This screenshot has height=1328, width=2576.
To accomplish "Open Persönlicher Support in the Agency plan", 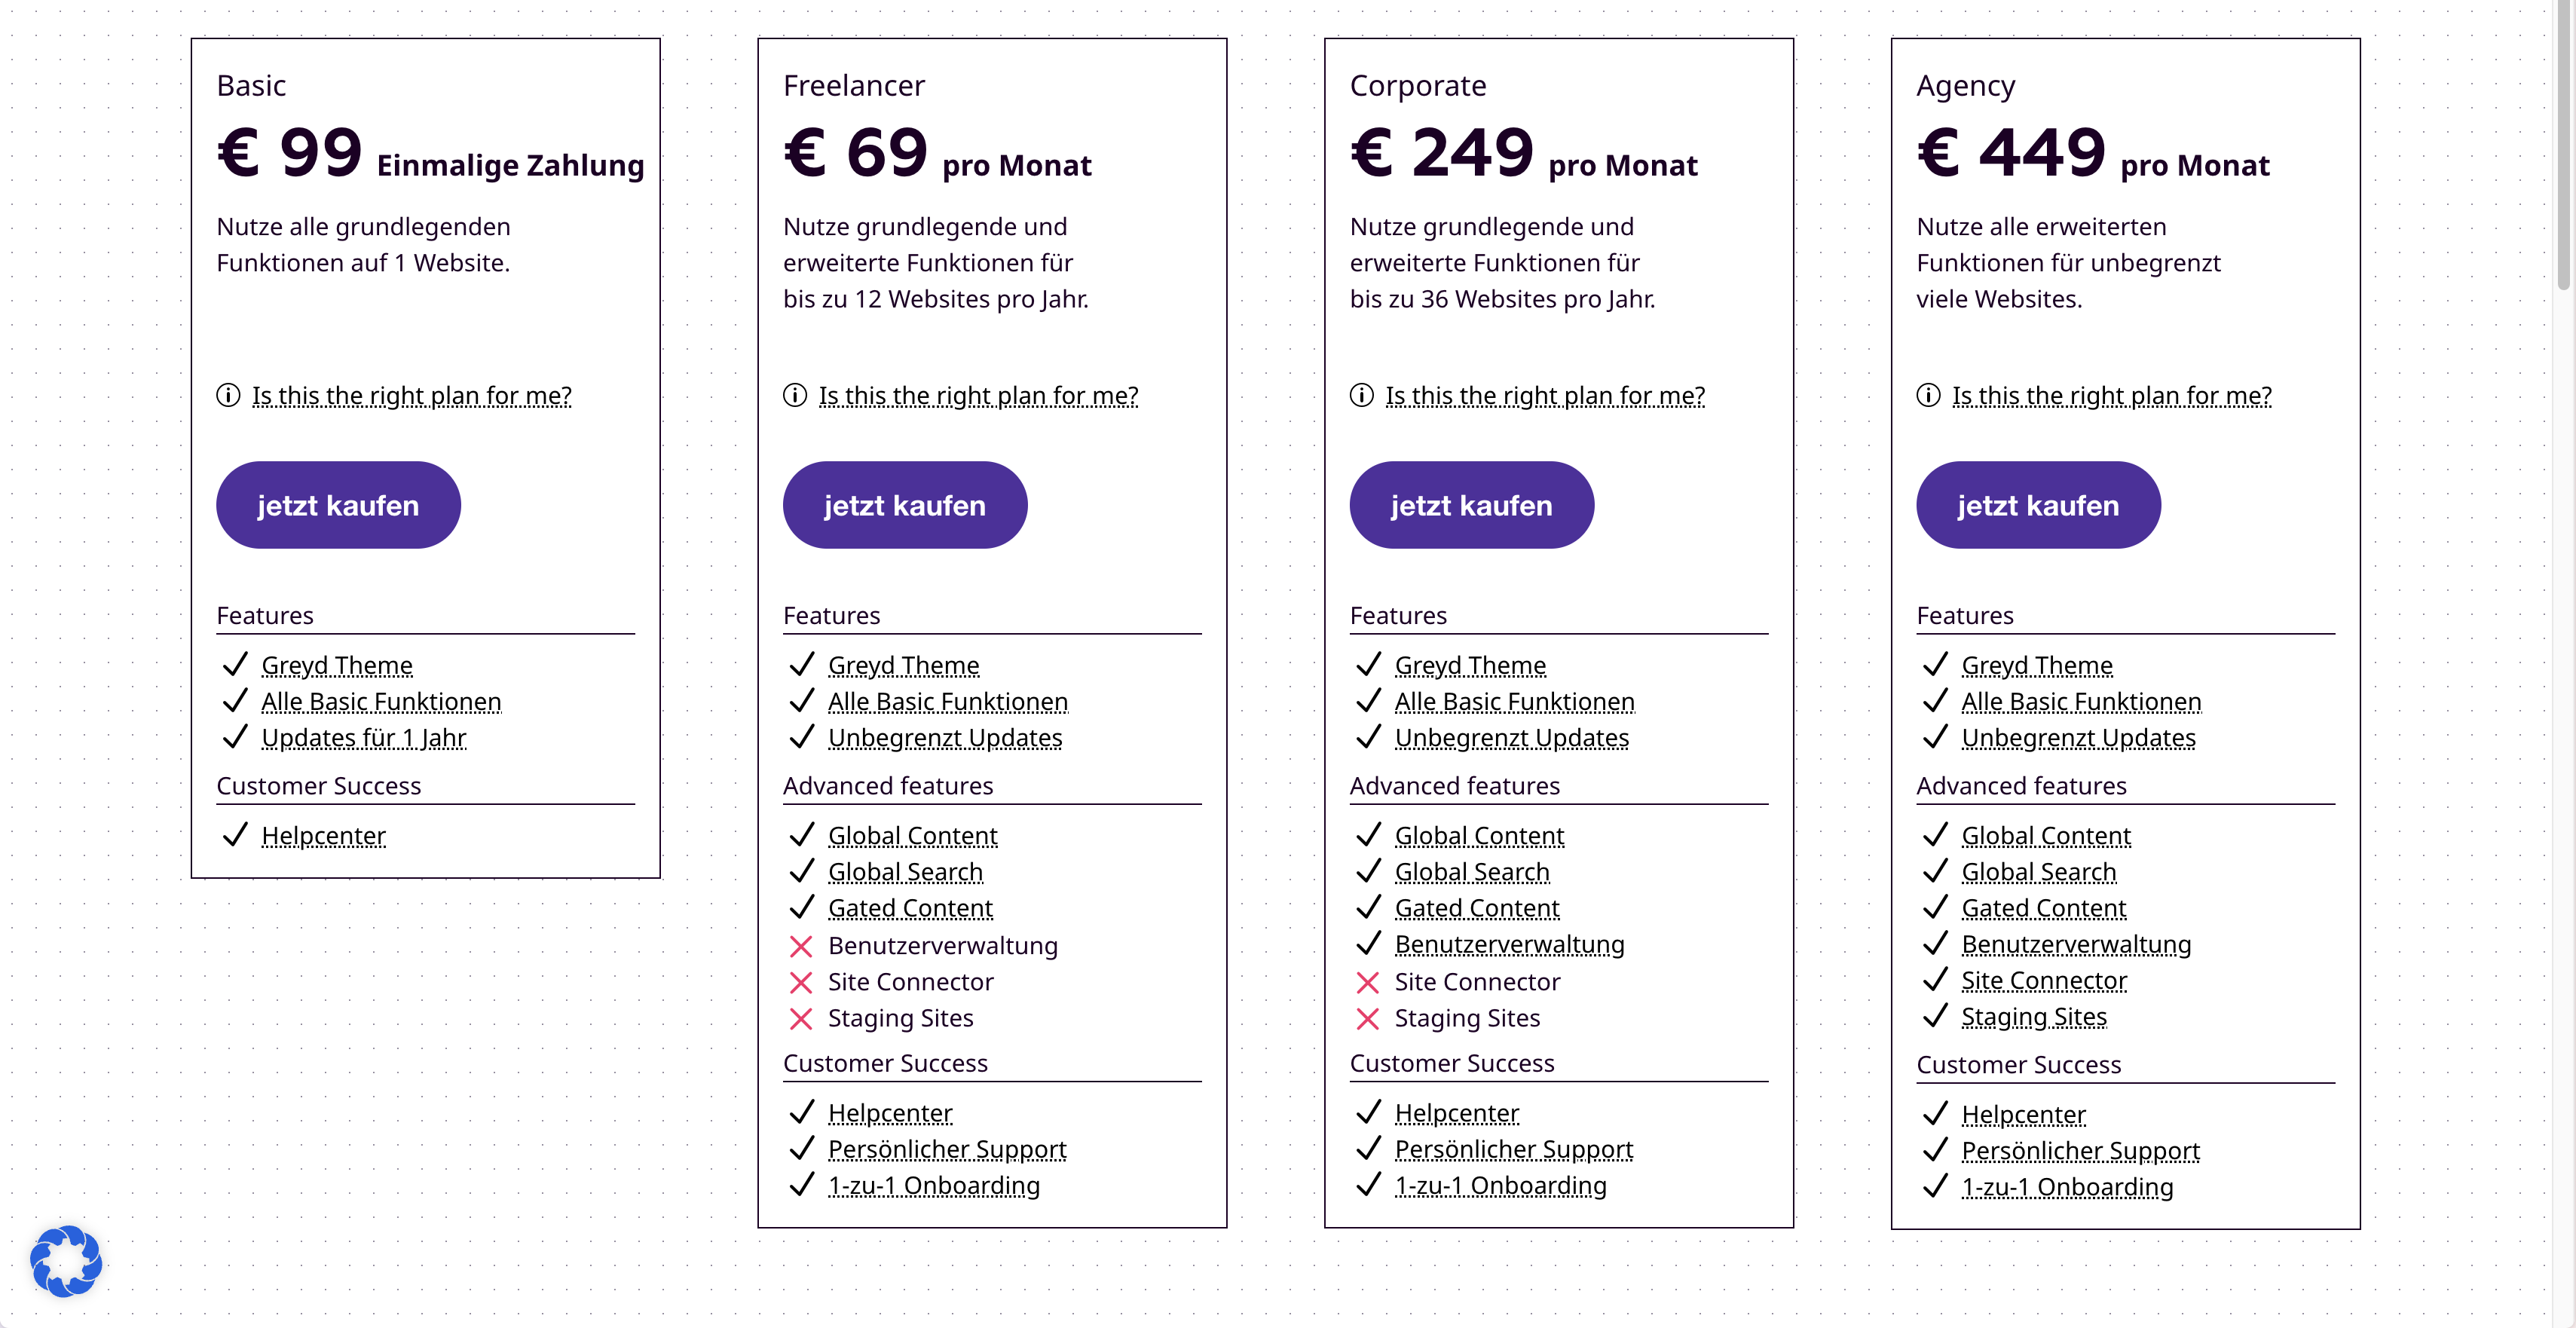I will (2081, 1151).
